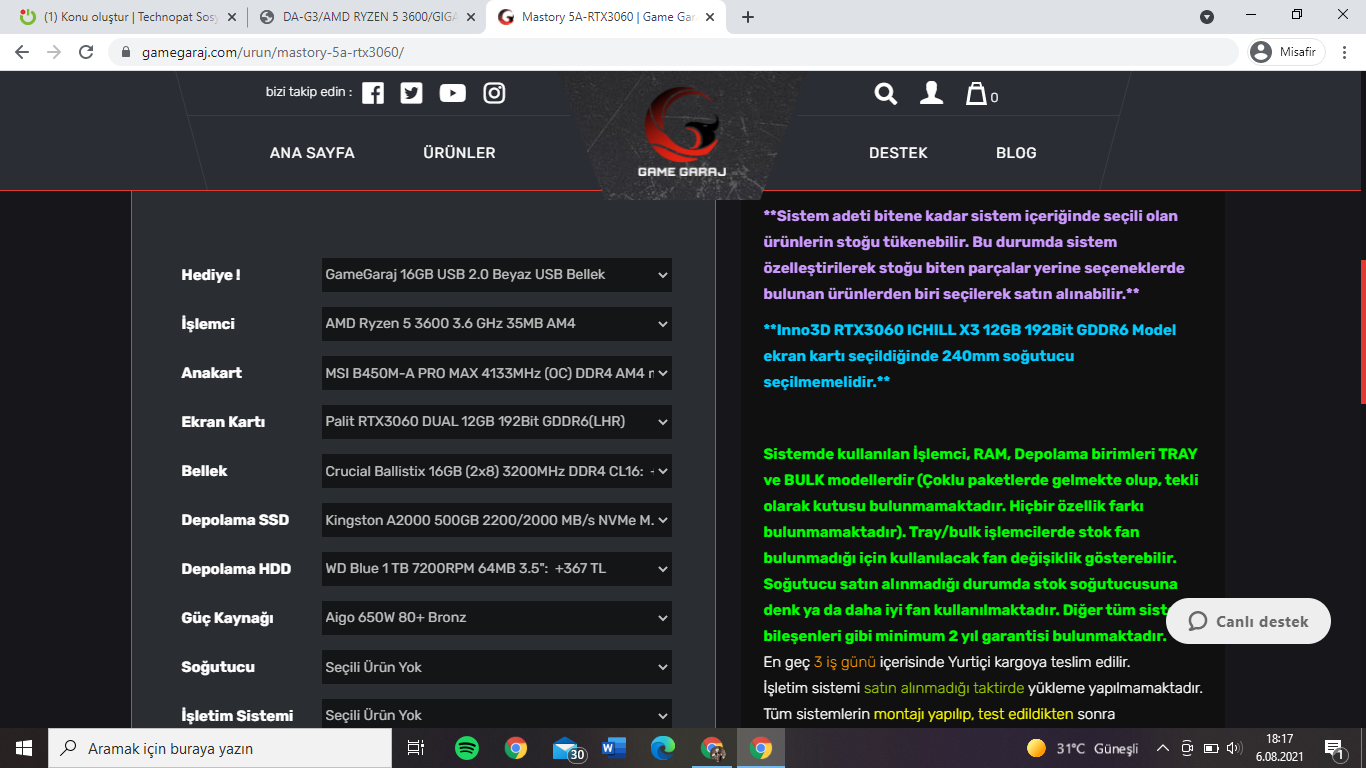
Task: Open the Ekran Kartı dropdown
Action: [496, 422]
